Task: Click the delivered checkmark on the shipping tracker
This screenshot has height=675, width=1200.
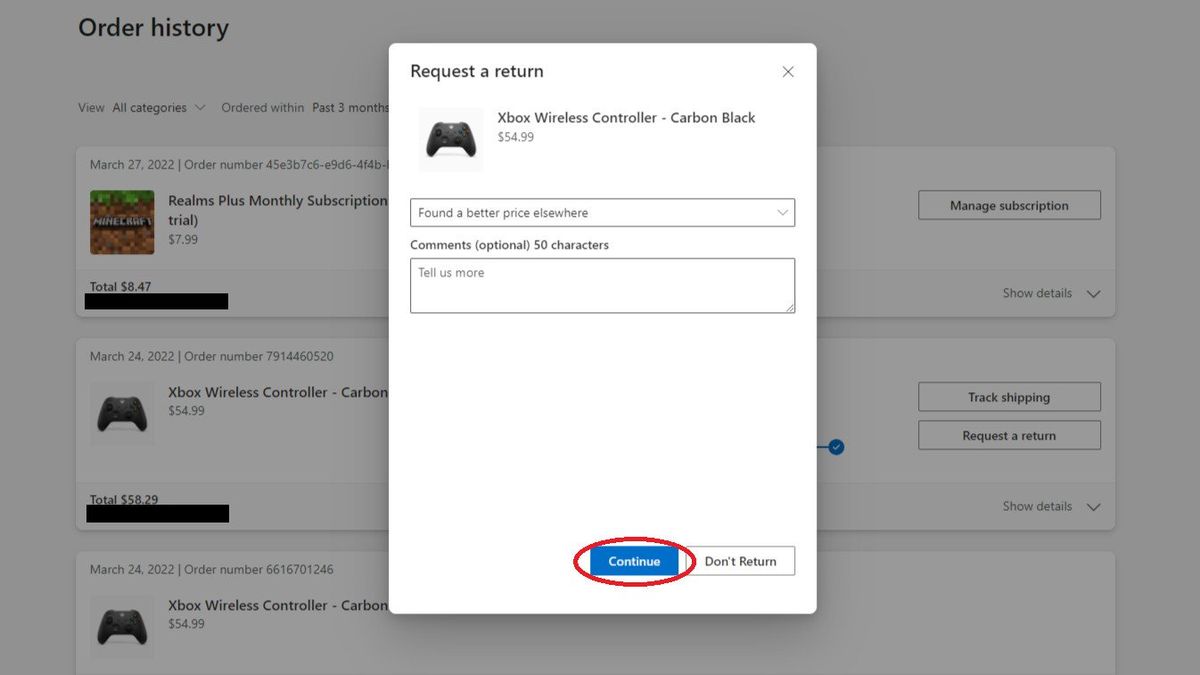Action: click(x=834, y=447)
